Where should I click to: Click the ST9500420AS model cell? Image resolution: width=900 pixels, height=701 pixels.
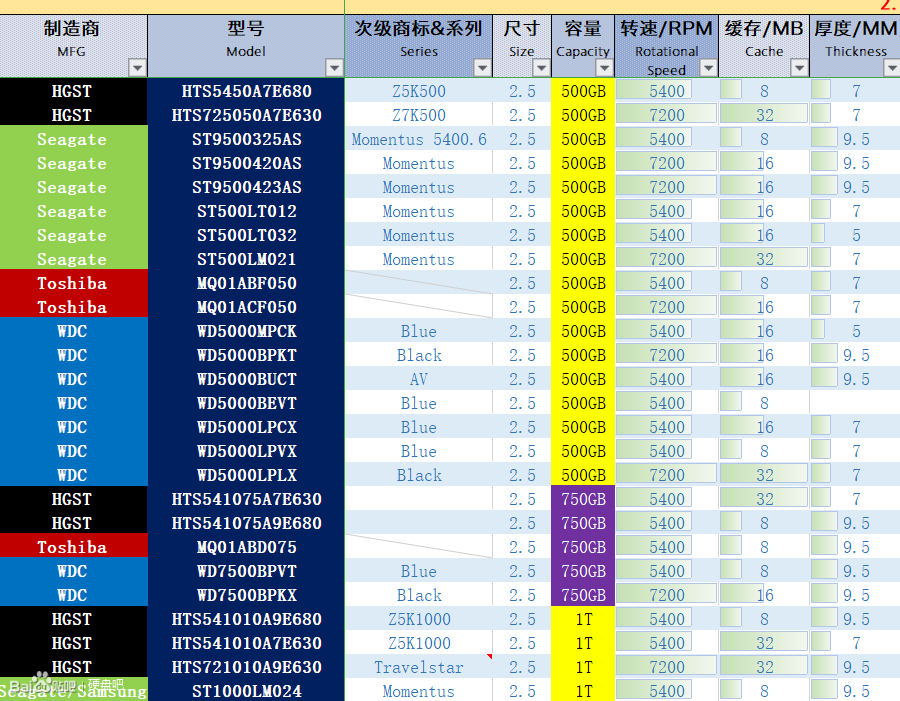(x=246, y=163)
